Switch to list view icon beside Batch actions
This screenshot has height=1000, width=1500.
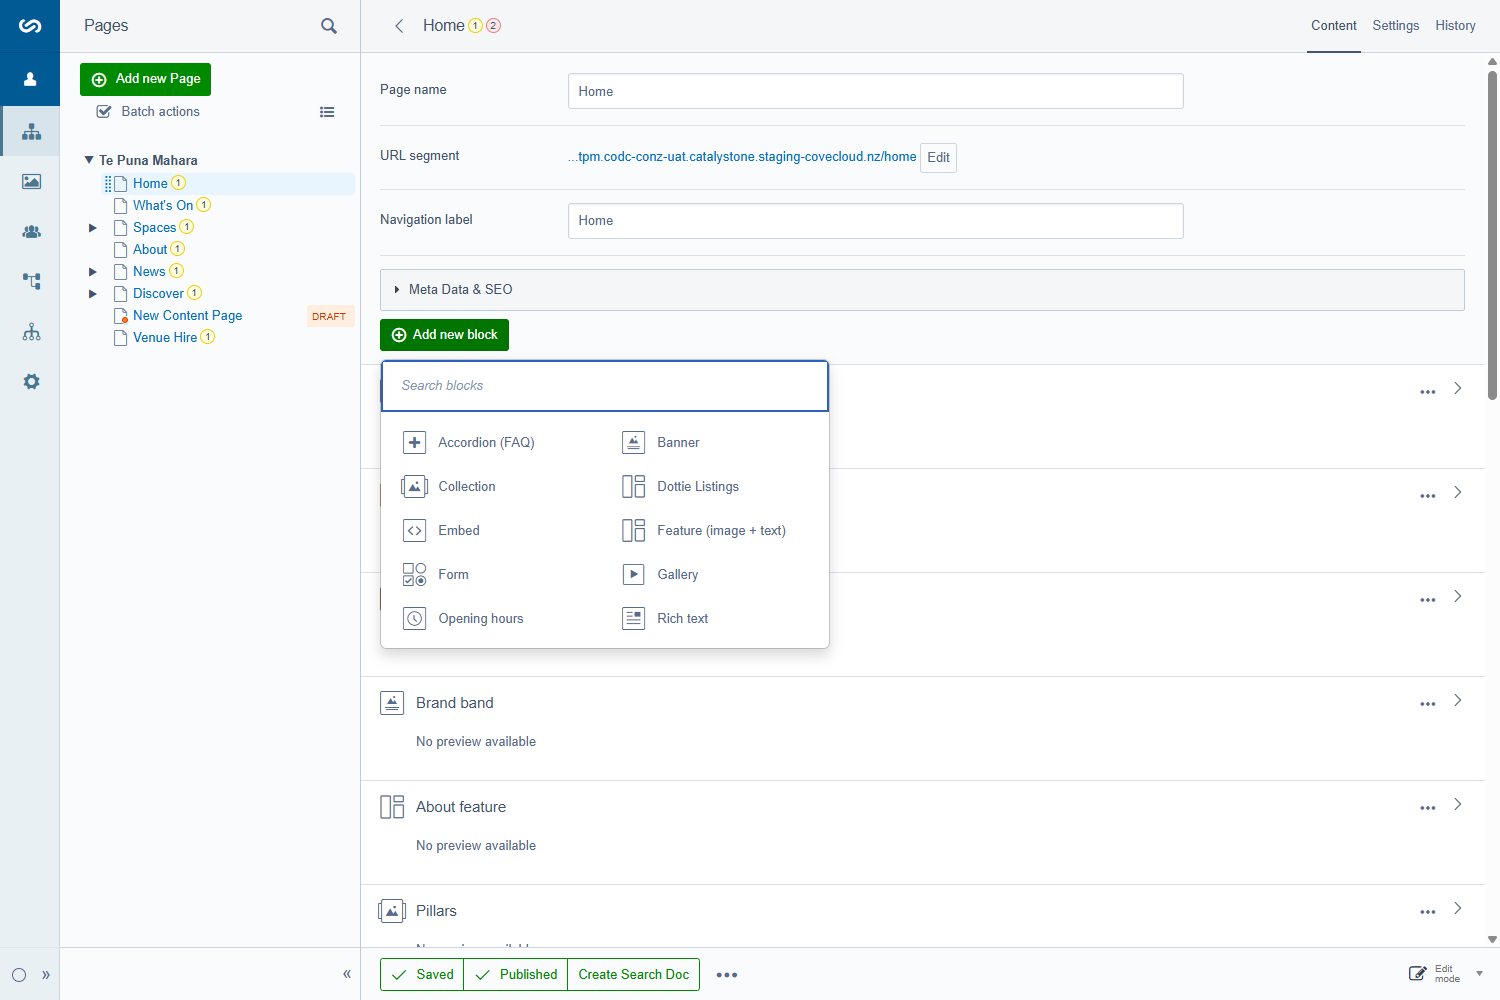coord(327,112)
